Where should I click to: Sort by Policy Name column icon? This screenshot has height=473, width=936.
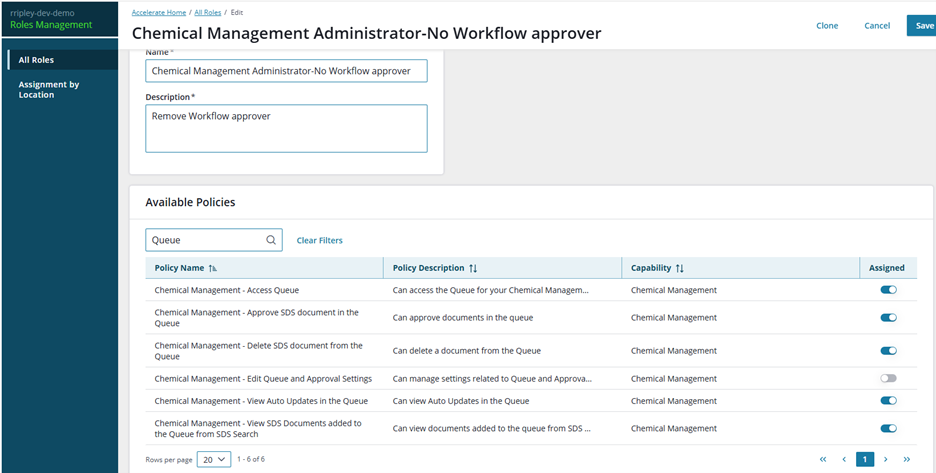click(213, 268)
